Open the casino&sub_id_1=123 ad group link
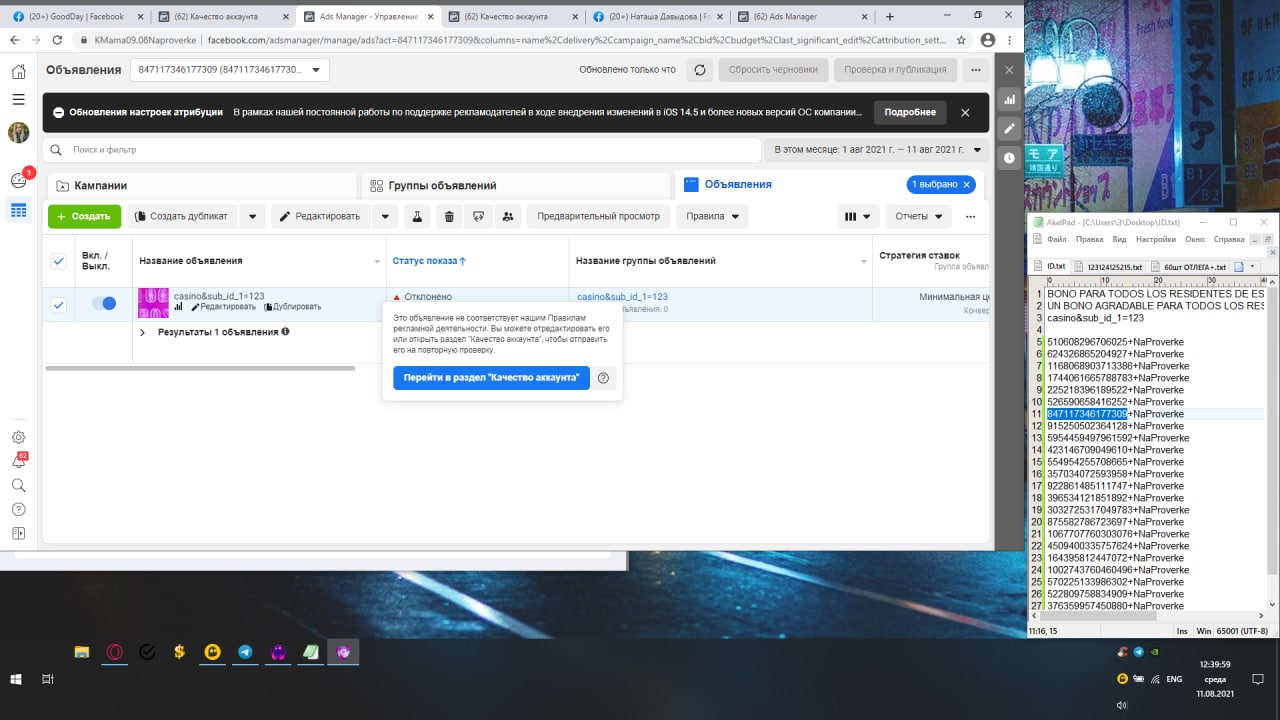1280x720 pixels. coord(622,297)
